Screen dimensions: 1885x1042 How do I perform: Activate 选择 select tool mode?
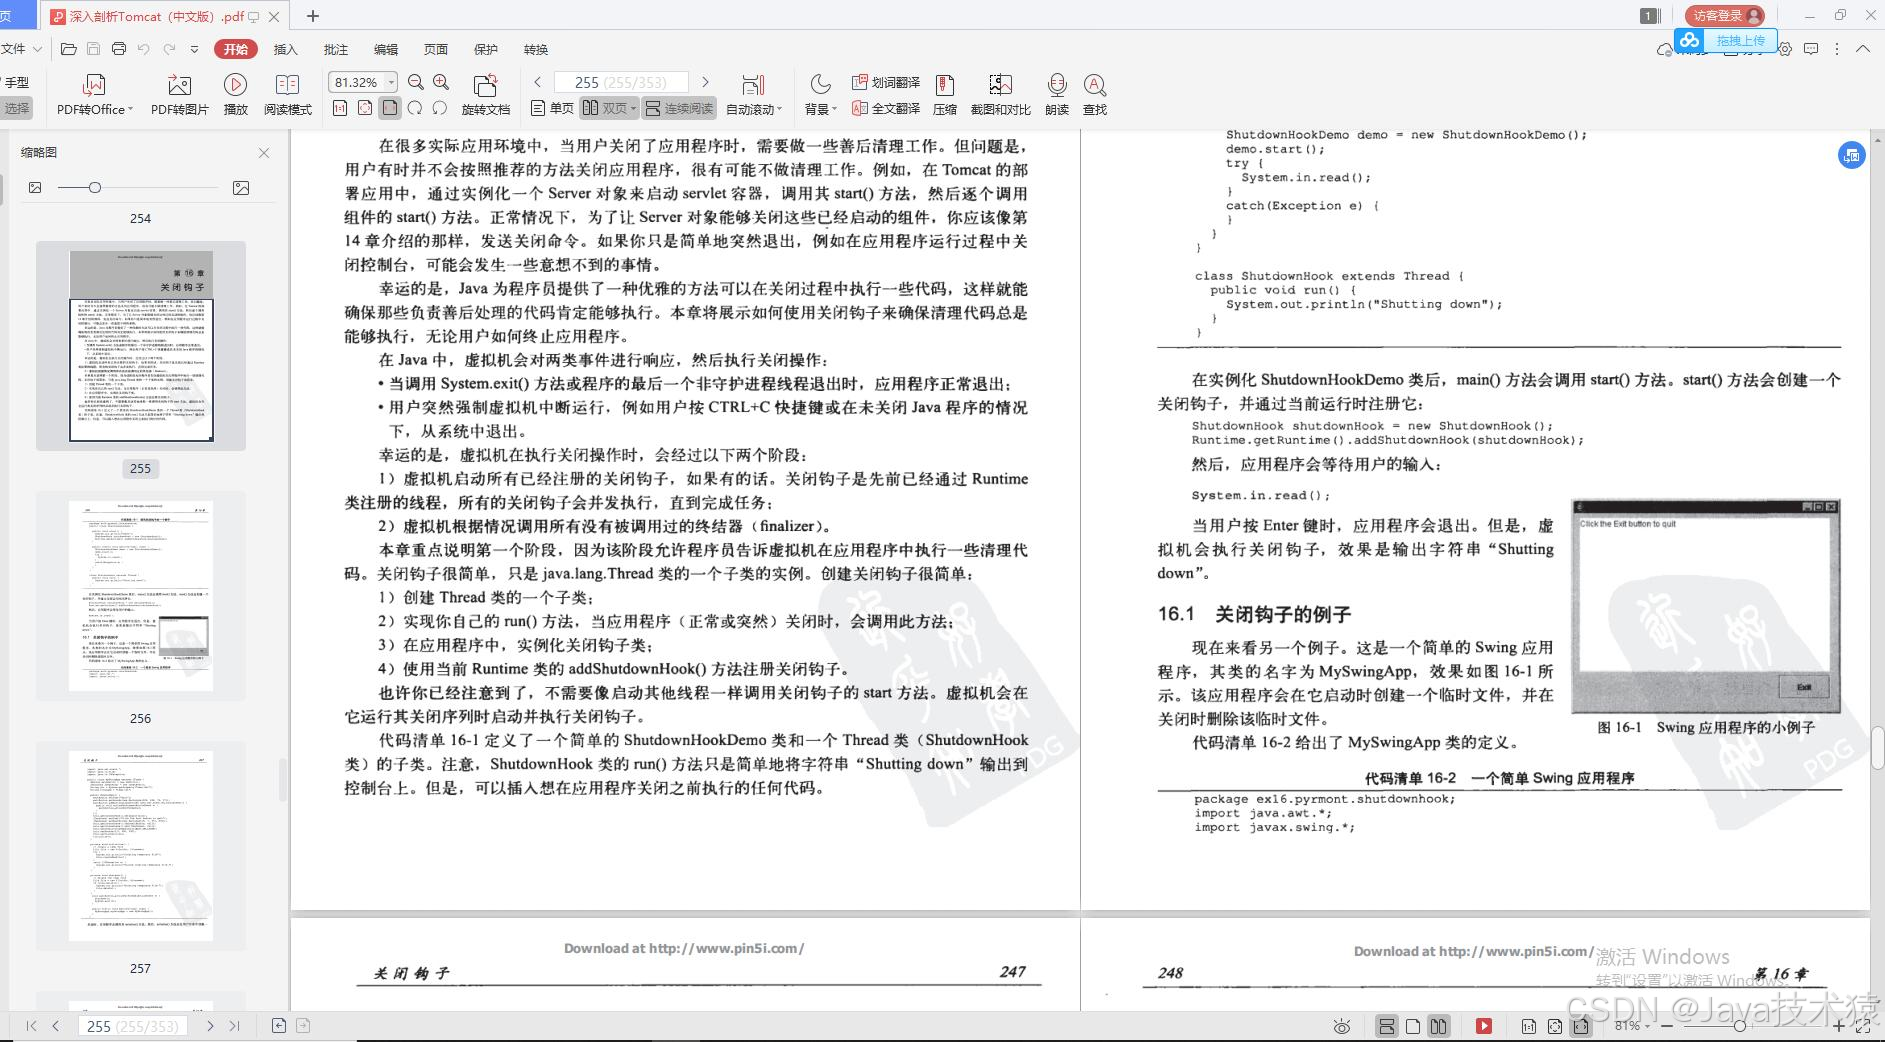pyautogui.click(x=17, y=108)
